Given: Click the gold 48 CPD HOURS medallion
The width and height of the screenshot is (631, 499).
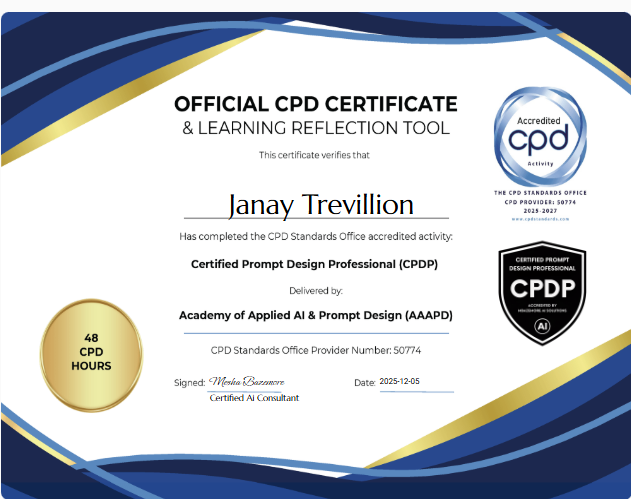Looking at the screenshot, I should tap(91, 355).
